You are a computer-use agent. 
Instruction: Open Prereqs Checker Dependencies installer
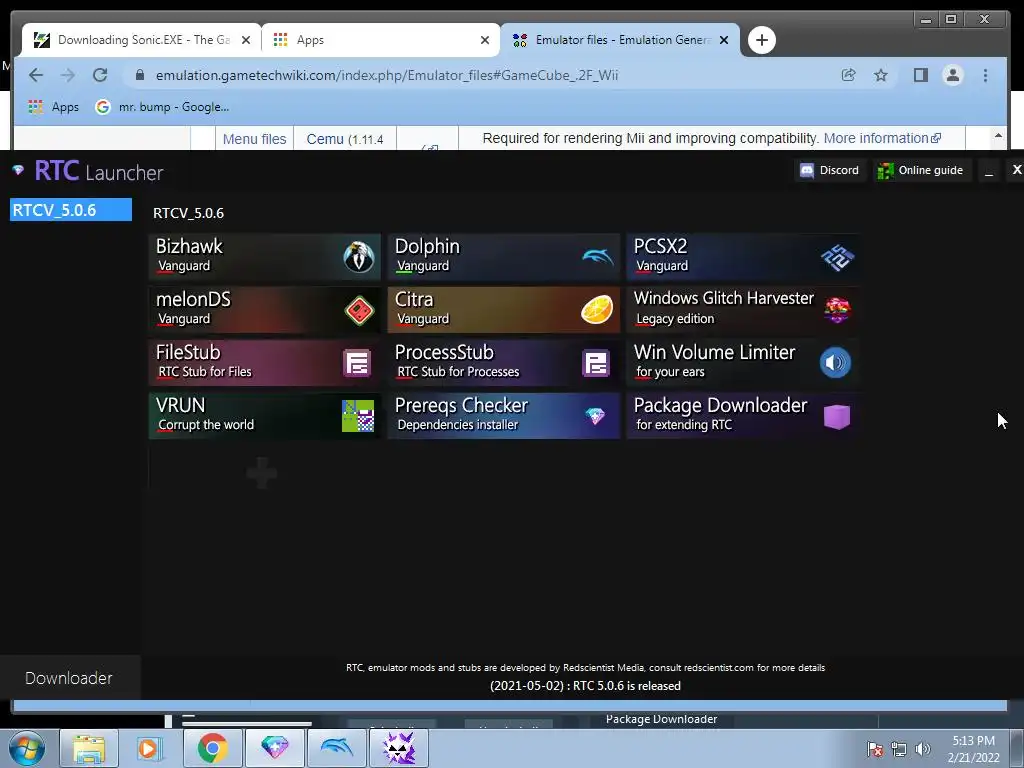pyautogui.click(x=504, y=415)
